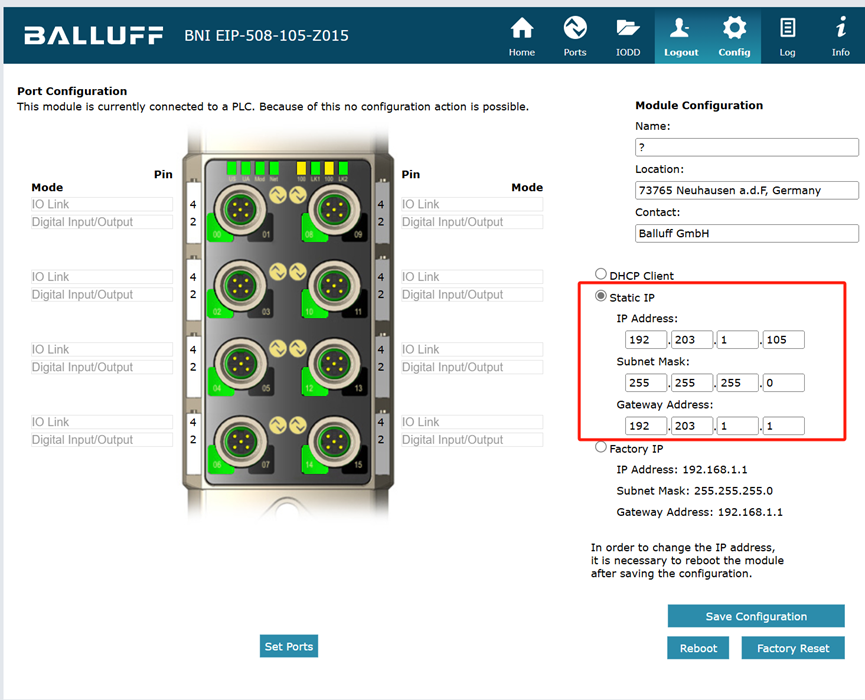Select port connector 06/07 on module image

240,441
